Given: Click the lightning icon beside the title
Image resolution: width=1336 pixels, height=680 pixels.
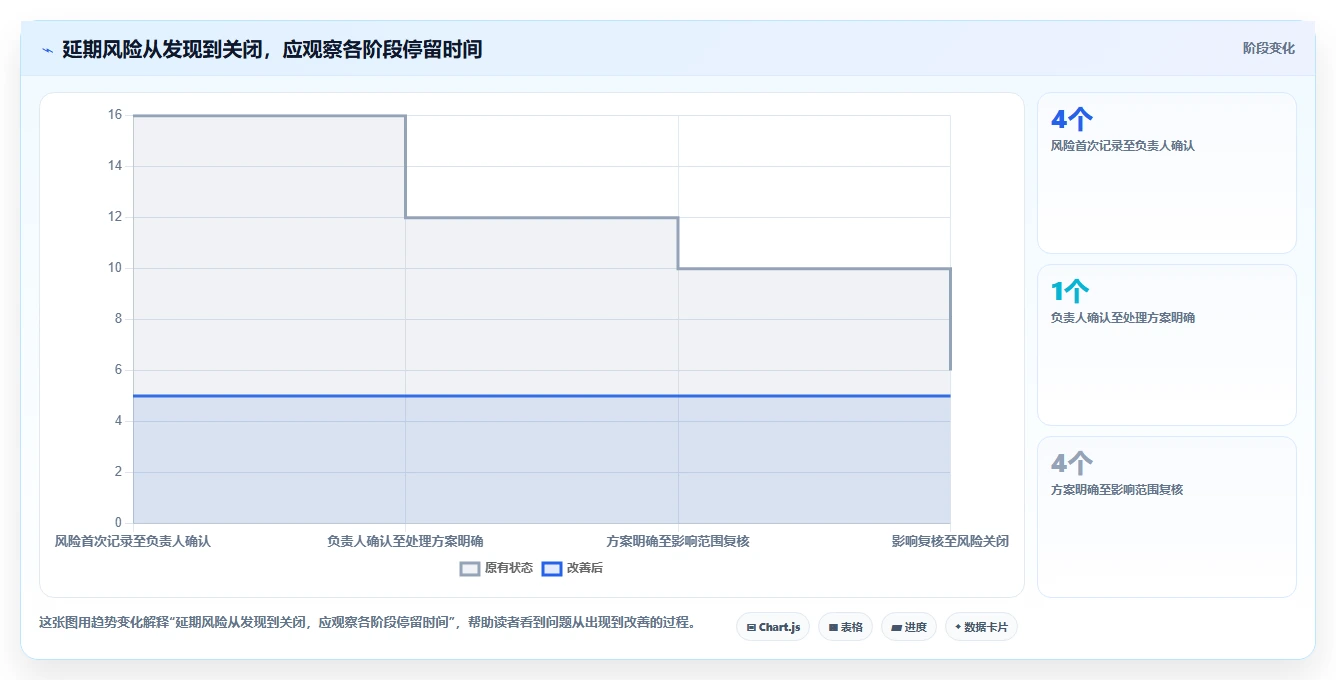Looking at the screenshot, I should (x=47, y=50).
